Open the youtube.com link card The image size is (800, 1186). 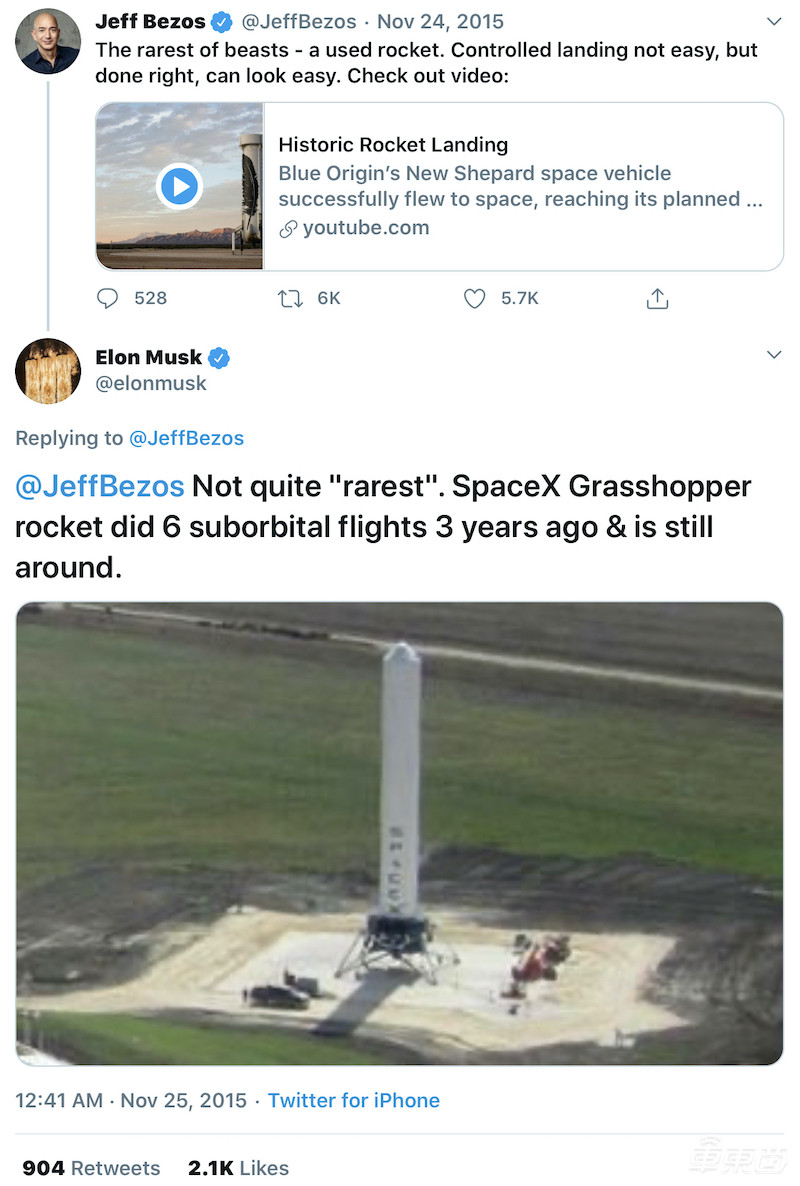coord(520,186)
